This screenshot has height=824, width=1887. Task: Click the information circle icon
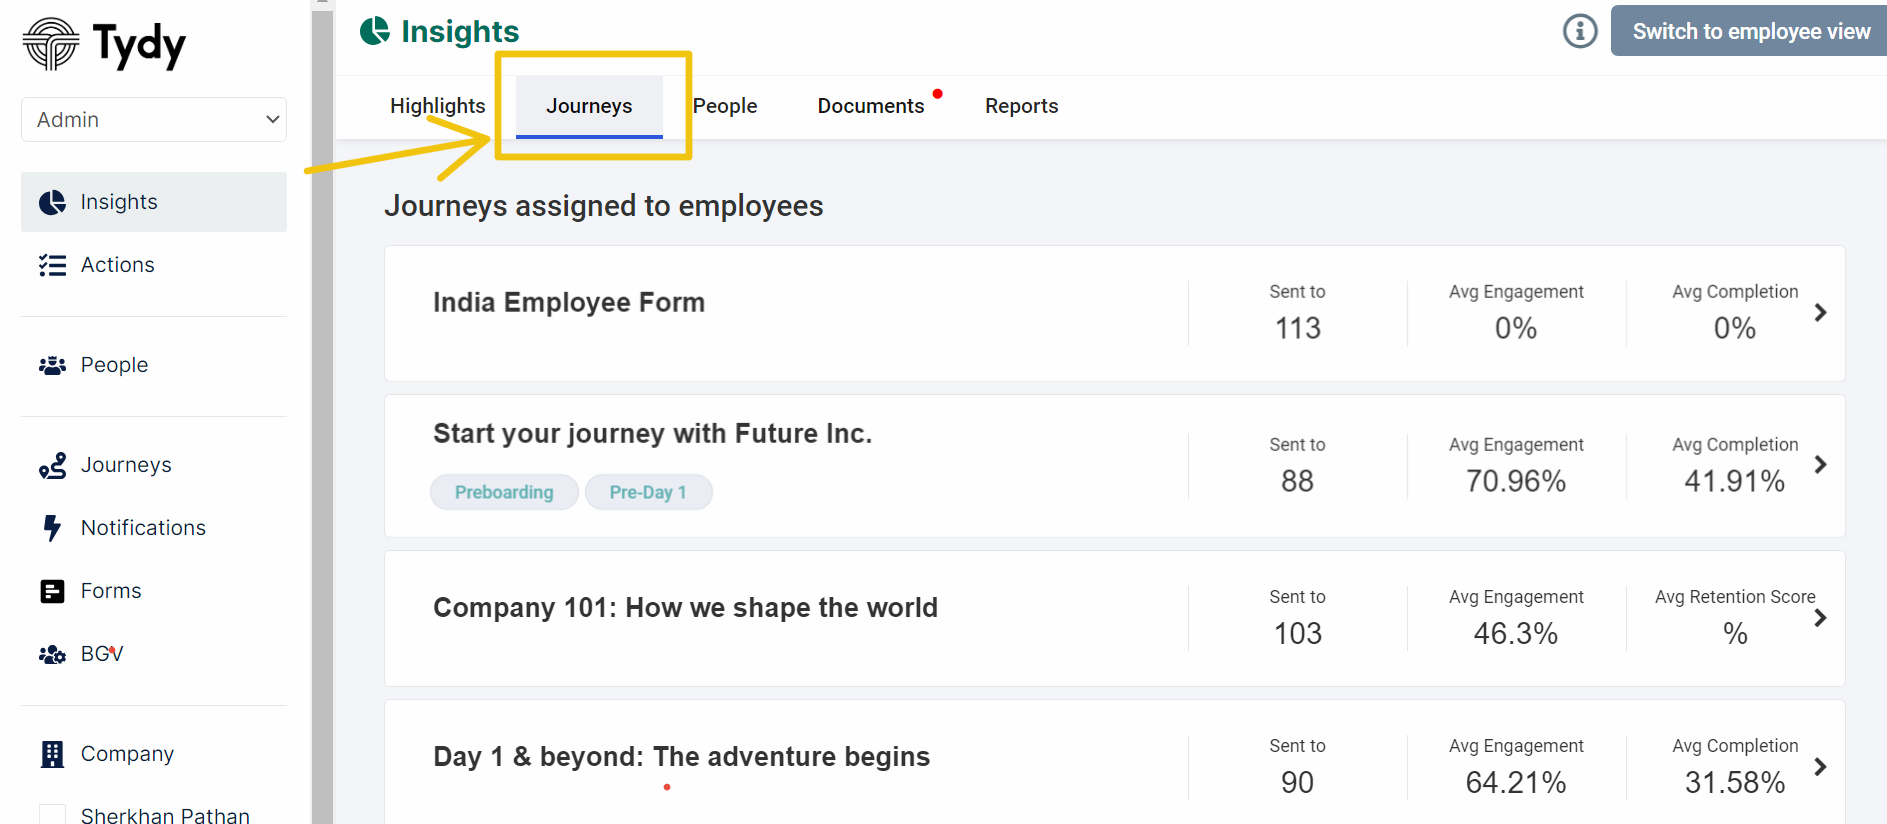[1580, 31]
